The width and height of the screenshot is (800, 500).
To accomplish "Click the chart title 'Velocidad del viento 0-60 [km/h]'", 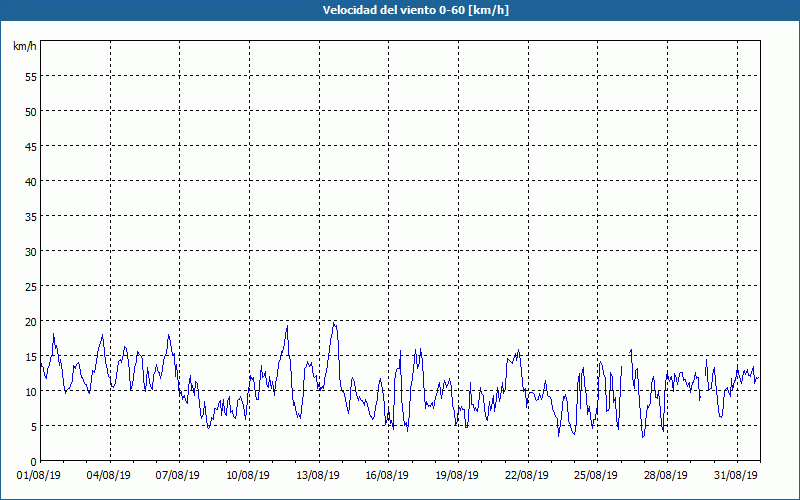I will [x=416, y=10].
